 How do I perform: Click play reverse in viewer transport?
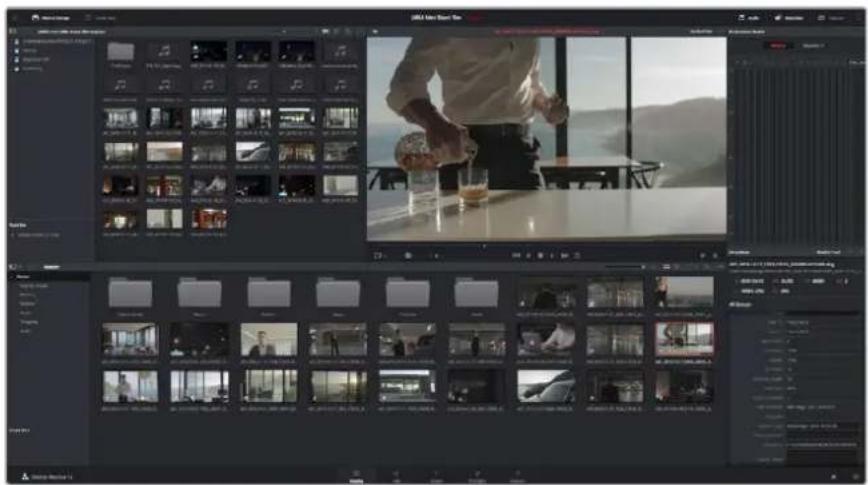coord(528,256)
